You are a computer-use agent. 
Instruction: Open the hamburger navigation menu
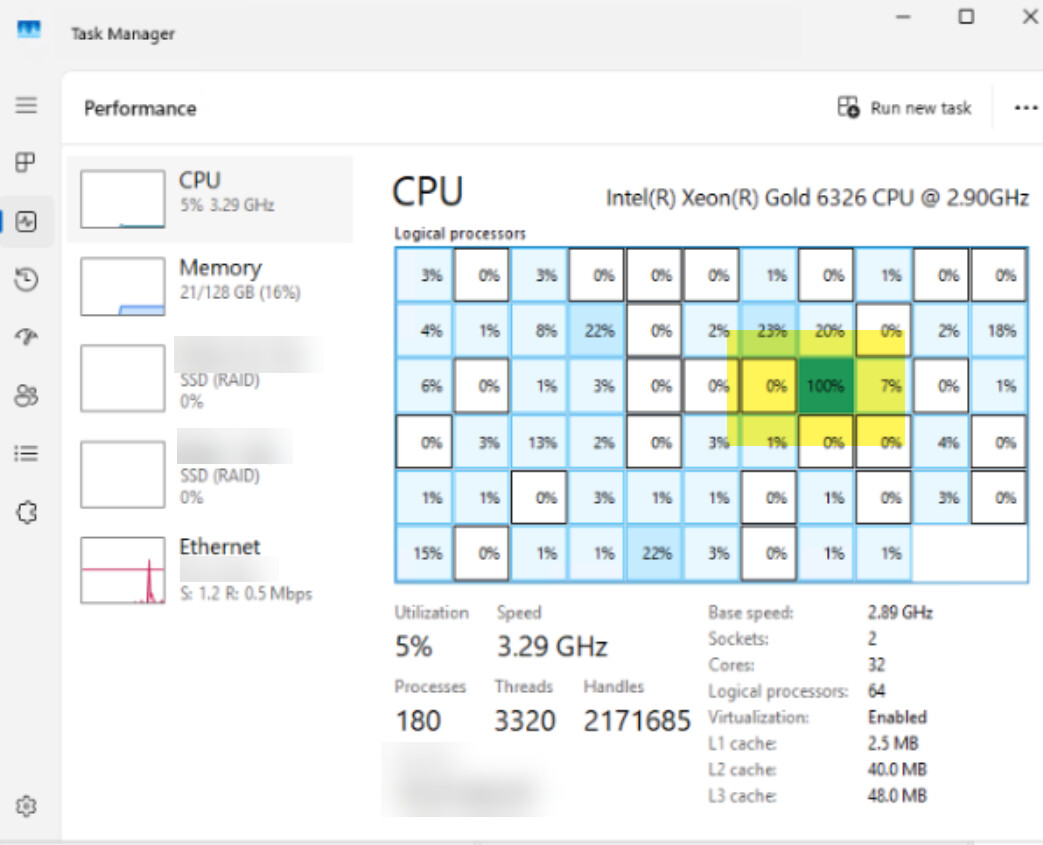click(26, 105)
